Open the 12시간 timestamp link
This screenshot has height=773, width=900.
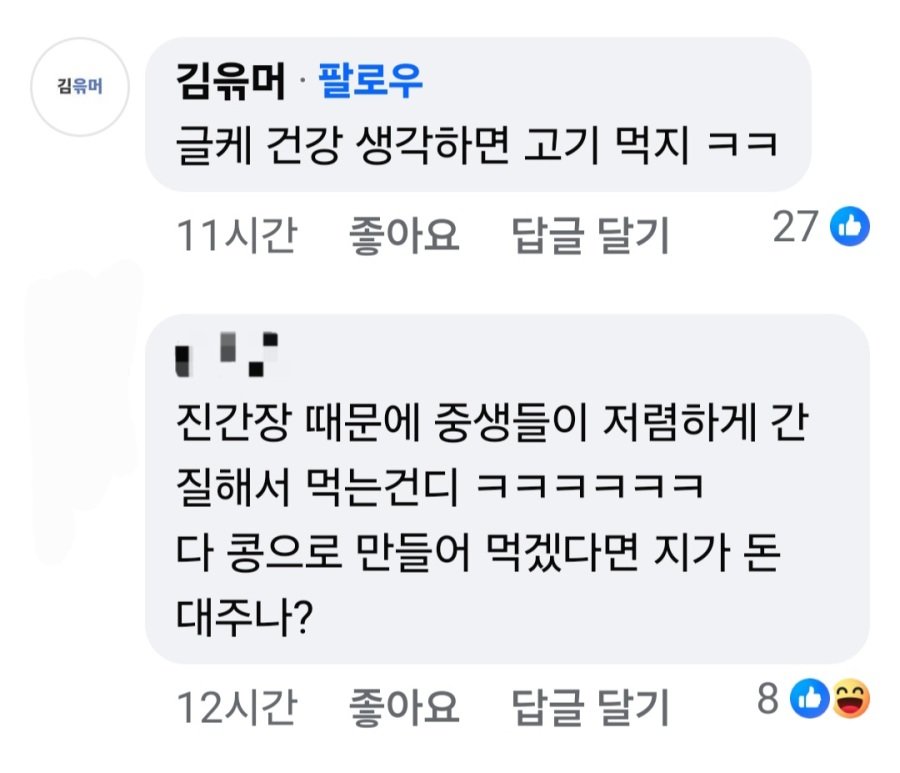pyautogui.click(x=236, y=708)
